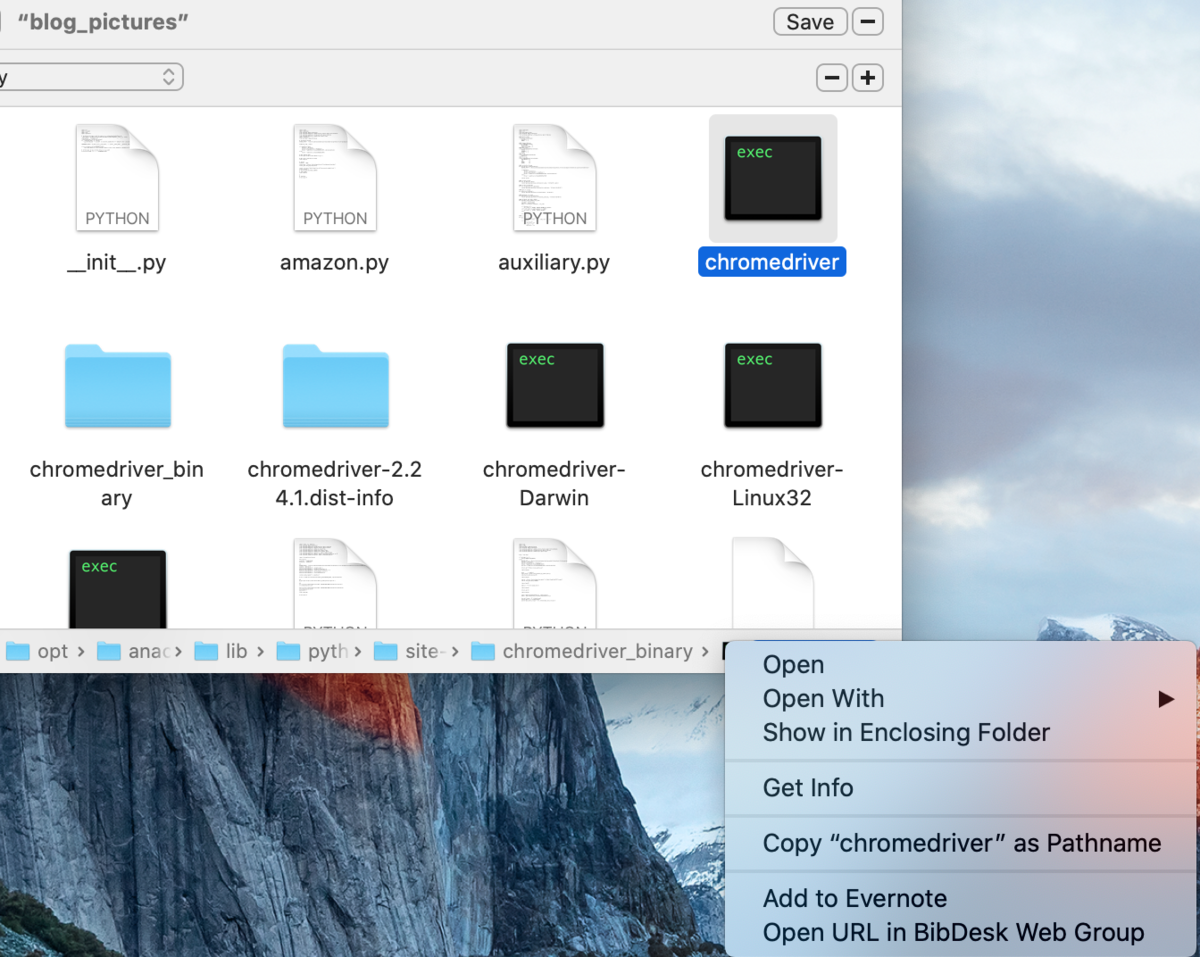Click chromedriver_binary folder in path bar
1200x957 pixels.
pos(583,651)
